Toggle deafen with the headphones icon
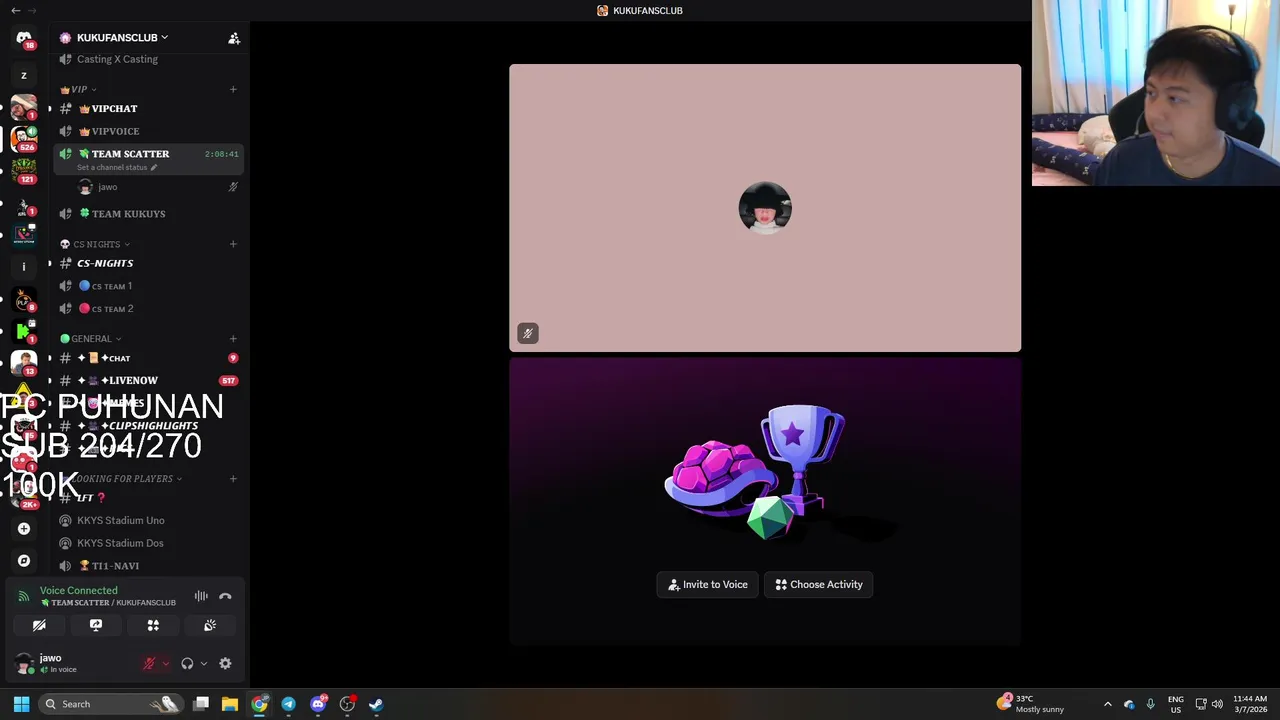Viewport: 1280px width, 720px height. 187,663
